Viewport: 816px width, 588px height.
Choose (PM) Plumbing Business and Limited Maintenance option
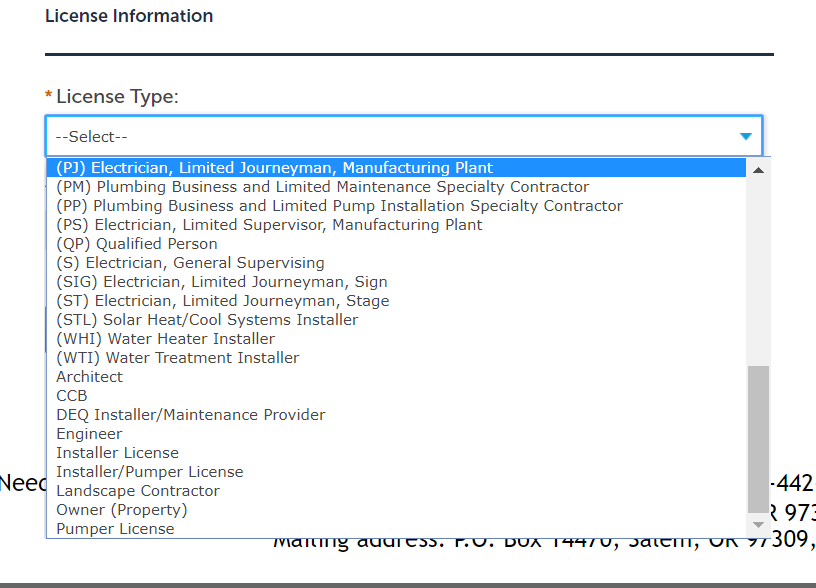click(323, 187)
